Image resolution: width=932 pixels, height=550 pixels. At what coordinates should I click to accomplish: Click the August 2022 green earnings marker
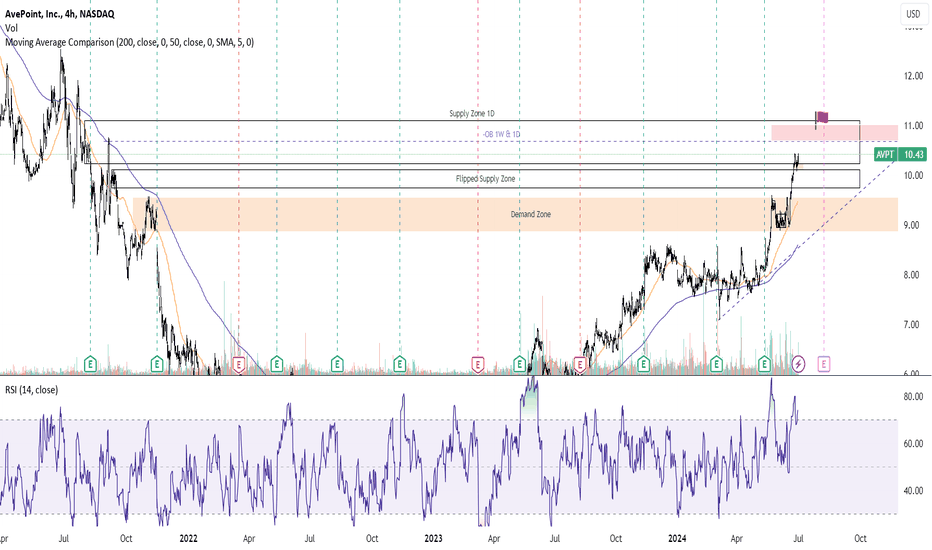pos(337,363)
